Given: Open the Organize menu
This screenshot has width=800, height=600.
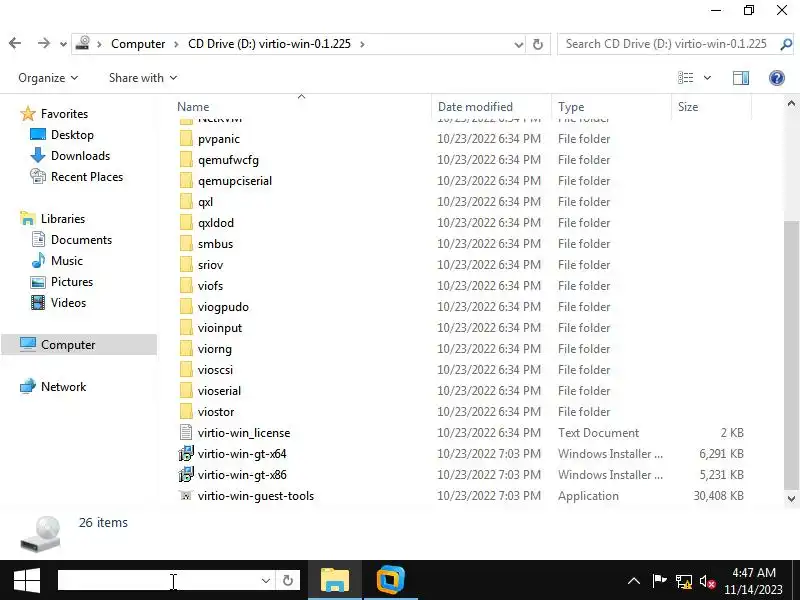Looking at the screenshot, I should [x=48, y=78].
